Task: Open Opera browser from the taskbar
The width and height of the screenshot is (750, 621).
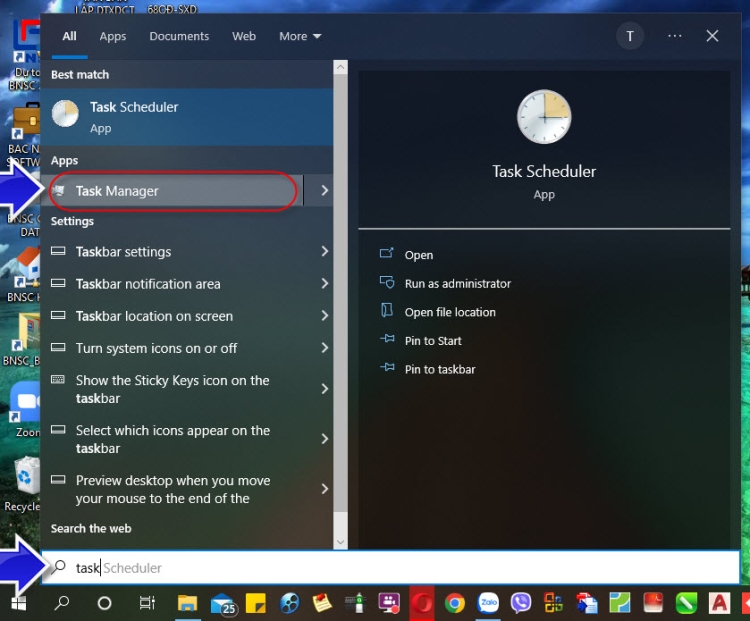Action: (x=422, y=603)
